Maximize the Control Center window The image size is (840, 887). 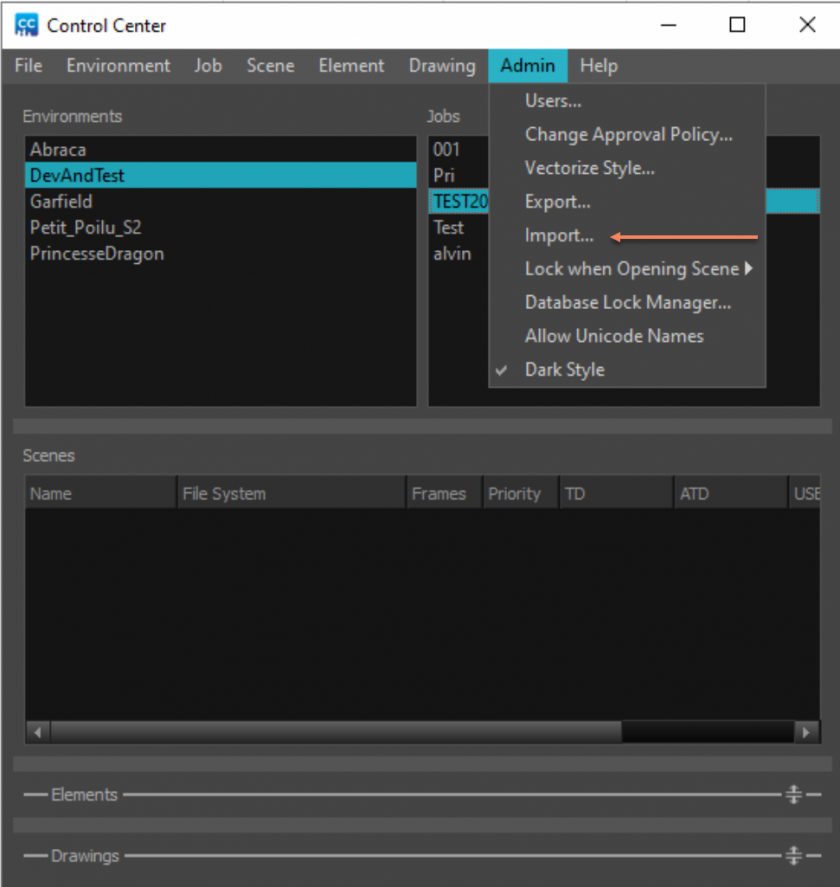click(737, 25)
